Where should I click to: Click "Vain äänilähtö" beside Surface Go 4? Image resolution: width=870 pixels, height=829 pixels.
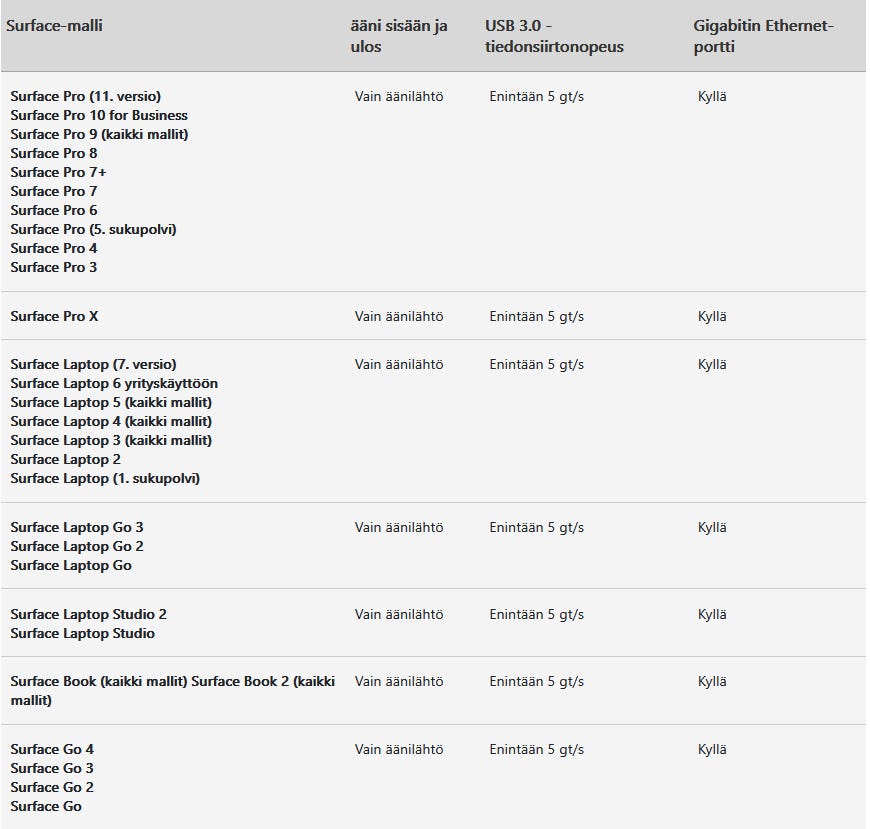[x=399, y=750]
